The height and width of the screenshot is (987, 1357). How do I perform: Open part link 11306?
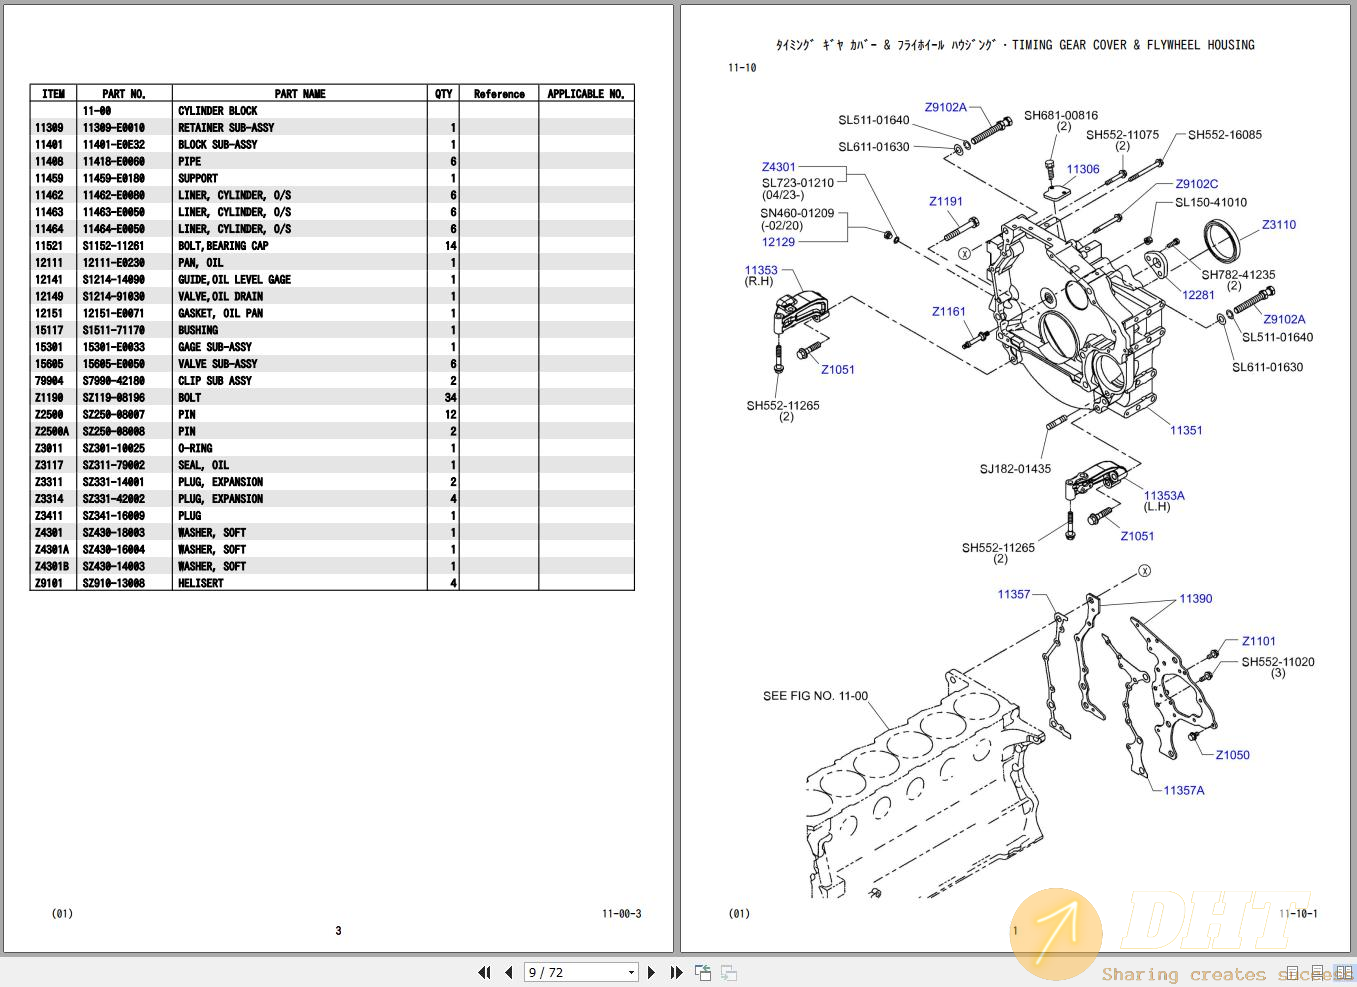click(1083, 169)
